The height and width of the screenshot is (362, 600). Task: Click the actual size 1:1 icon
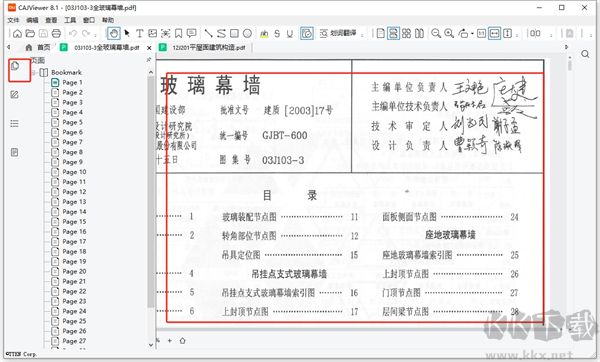click(481, 34)
